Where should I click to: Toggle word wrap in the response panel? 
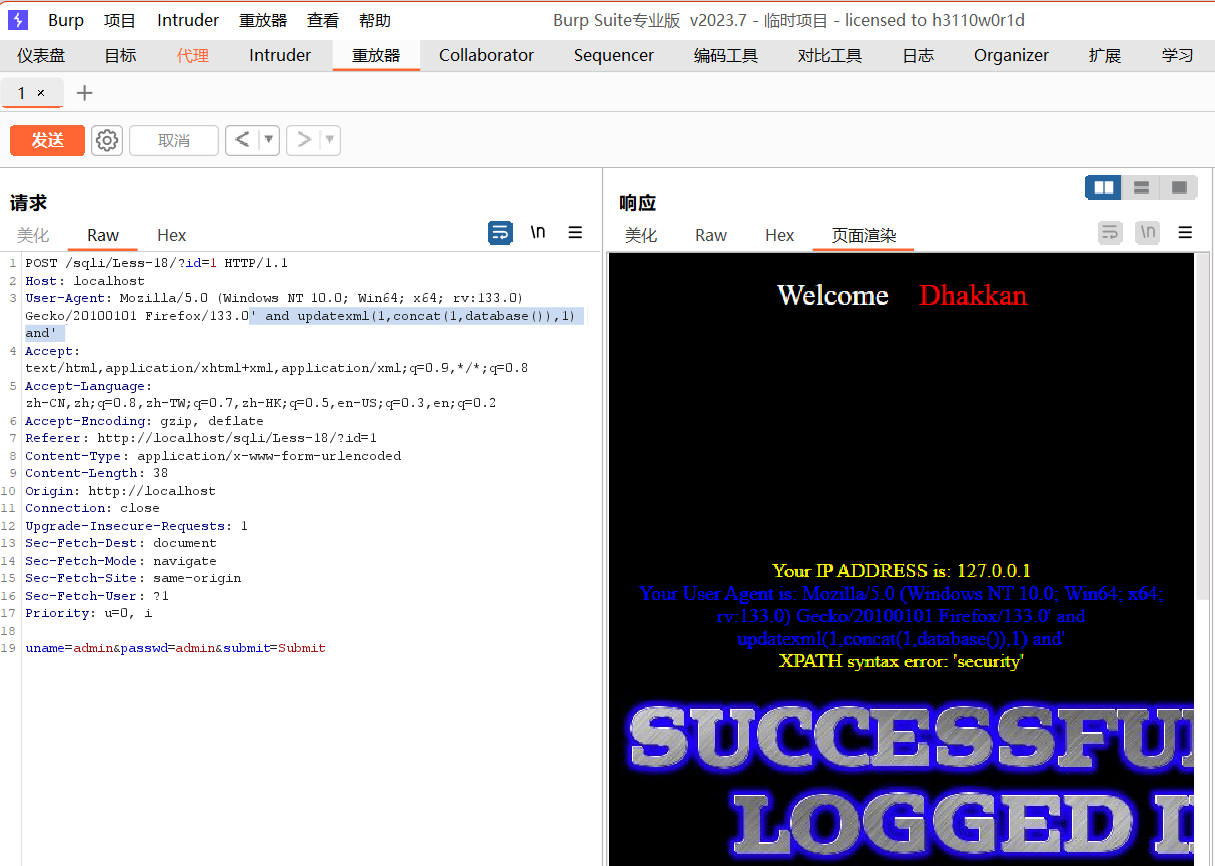click(1110, 233)
